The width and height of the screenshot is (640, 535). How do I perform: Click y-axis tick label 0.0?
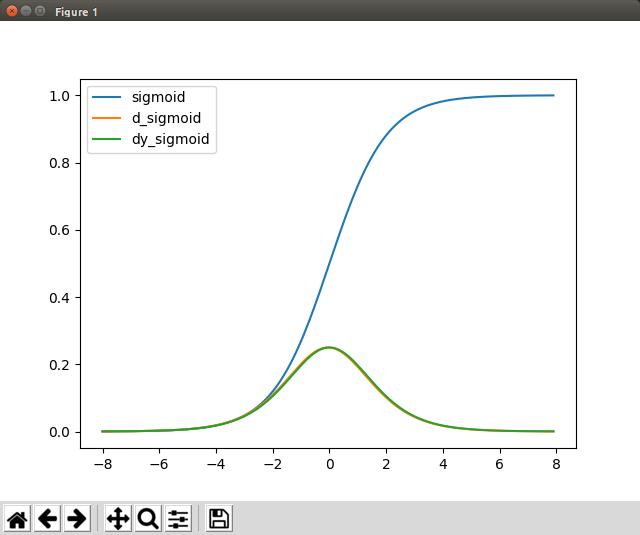[60, 432]
